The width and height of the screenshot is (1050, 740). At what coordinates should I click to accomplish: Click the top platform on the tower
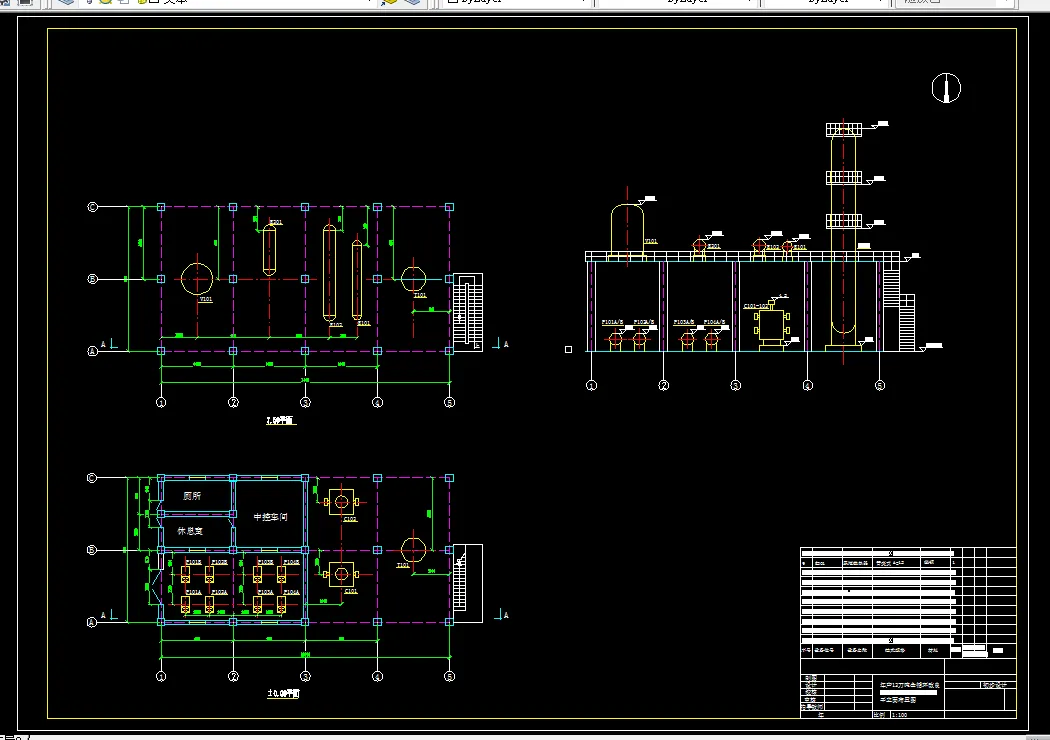pyautogui.click(x=844, y=129)
